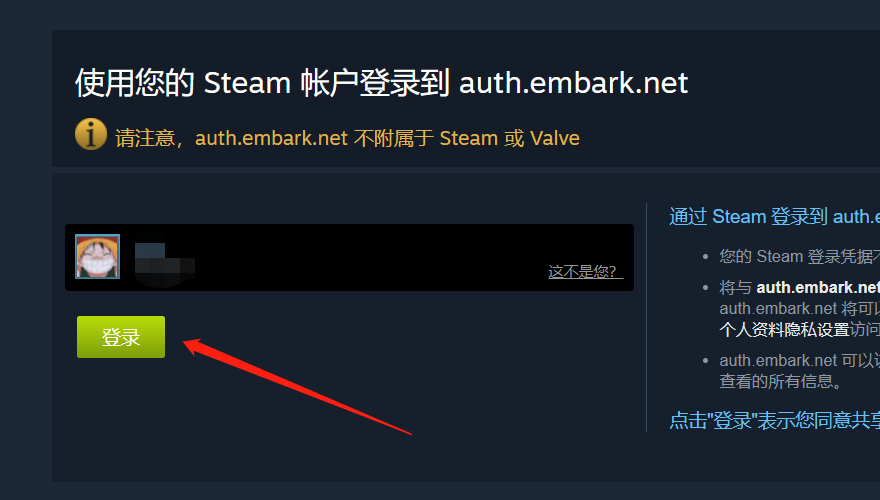880x500 pixels.
Task: Click the 请注意 text in the orange notice
Action: [x=145, y=138]
